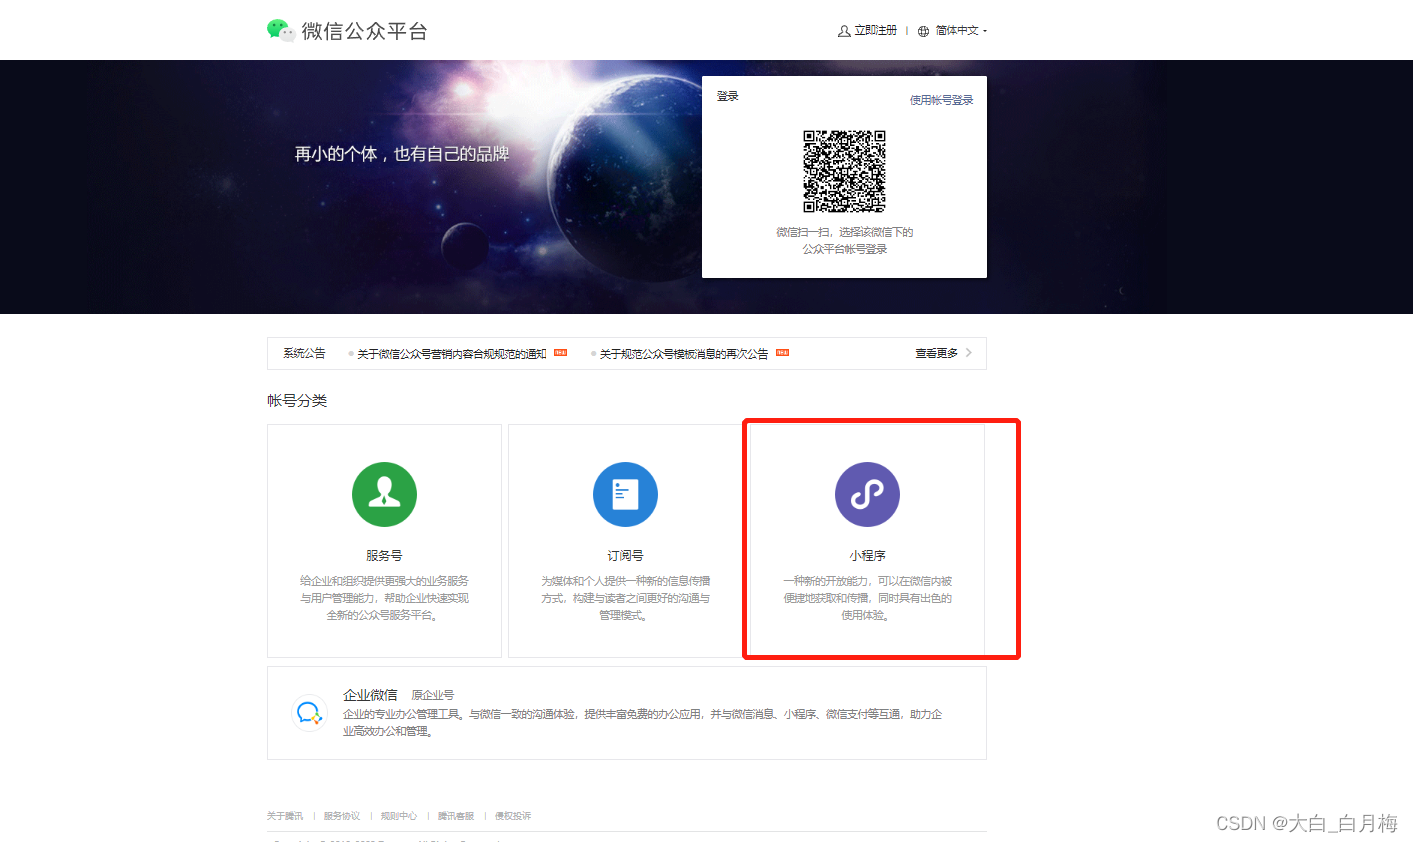Image resolution: width=1413 pixels, height=842 pixels.
Task: Click the 企业微信 chat bubble icon
Action: [x=309, y=713]
